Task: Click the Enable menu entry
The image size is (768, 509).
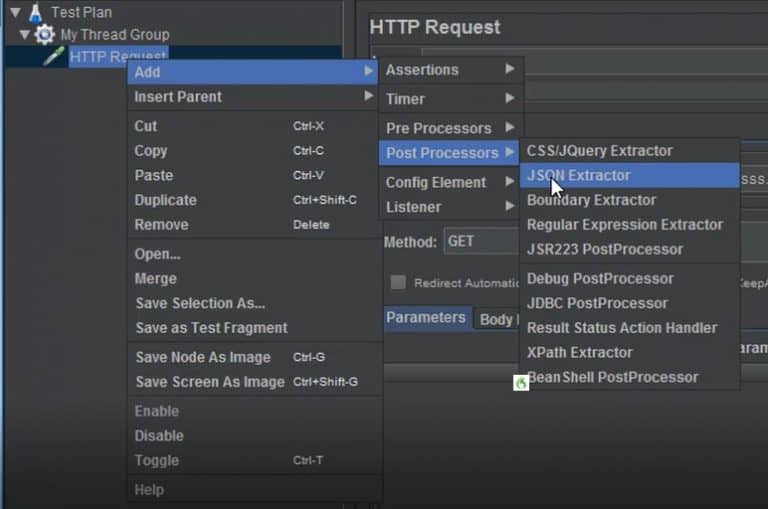Action: point(253,411)
